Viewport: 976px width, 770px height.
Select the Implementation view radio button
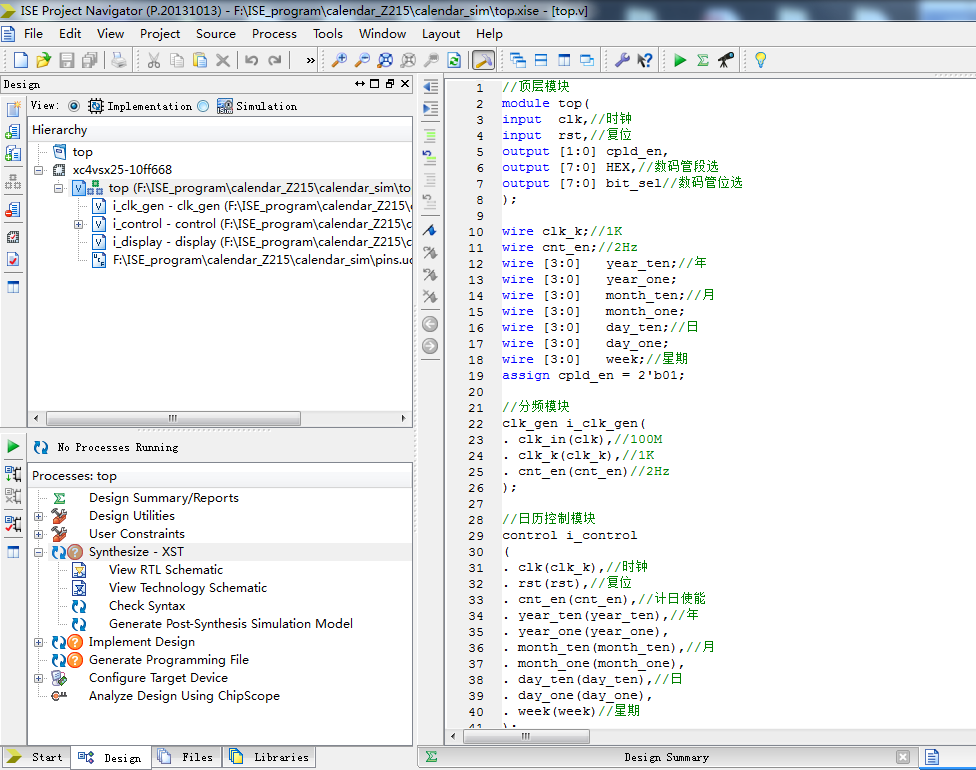click(x=74, y=106)
